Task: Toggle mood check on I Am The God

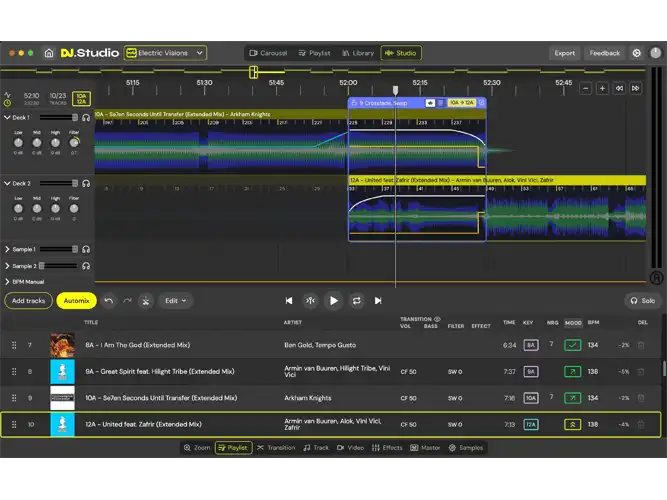Action: (x=573, y=345)
